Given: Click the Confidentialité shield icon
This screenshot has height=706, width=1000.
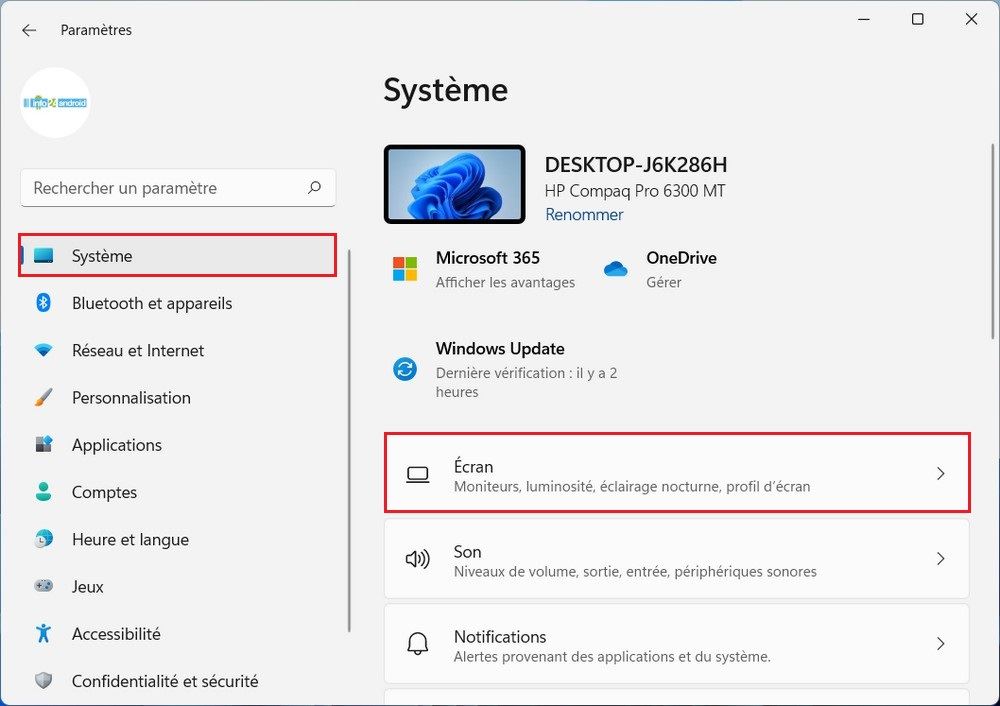Looking at the screenshot, I should (x=43, y=680).
